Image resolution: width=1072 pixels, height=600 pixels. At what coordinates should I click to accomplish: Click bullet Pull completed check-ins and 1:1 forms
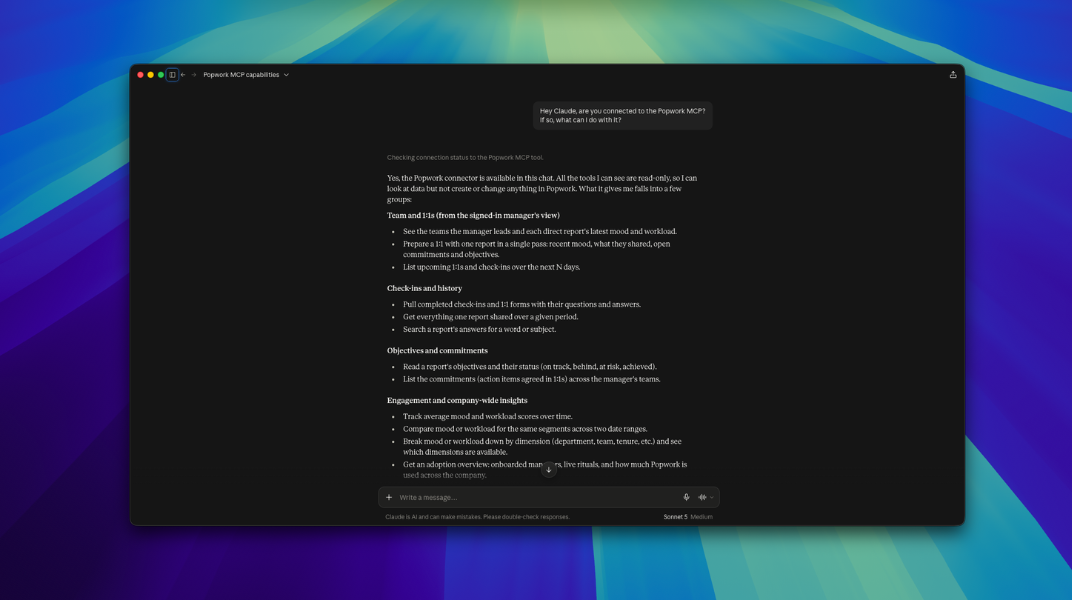coord(522,305)
